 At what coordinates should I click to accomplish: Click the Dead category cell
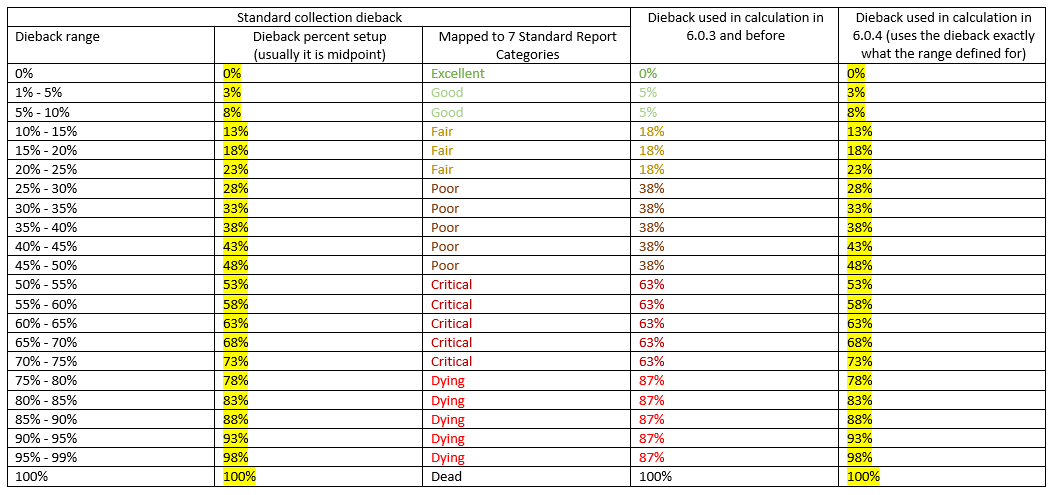pyautogui.click(x=527, y=477)
